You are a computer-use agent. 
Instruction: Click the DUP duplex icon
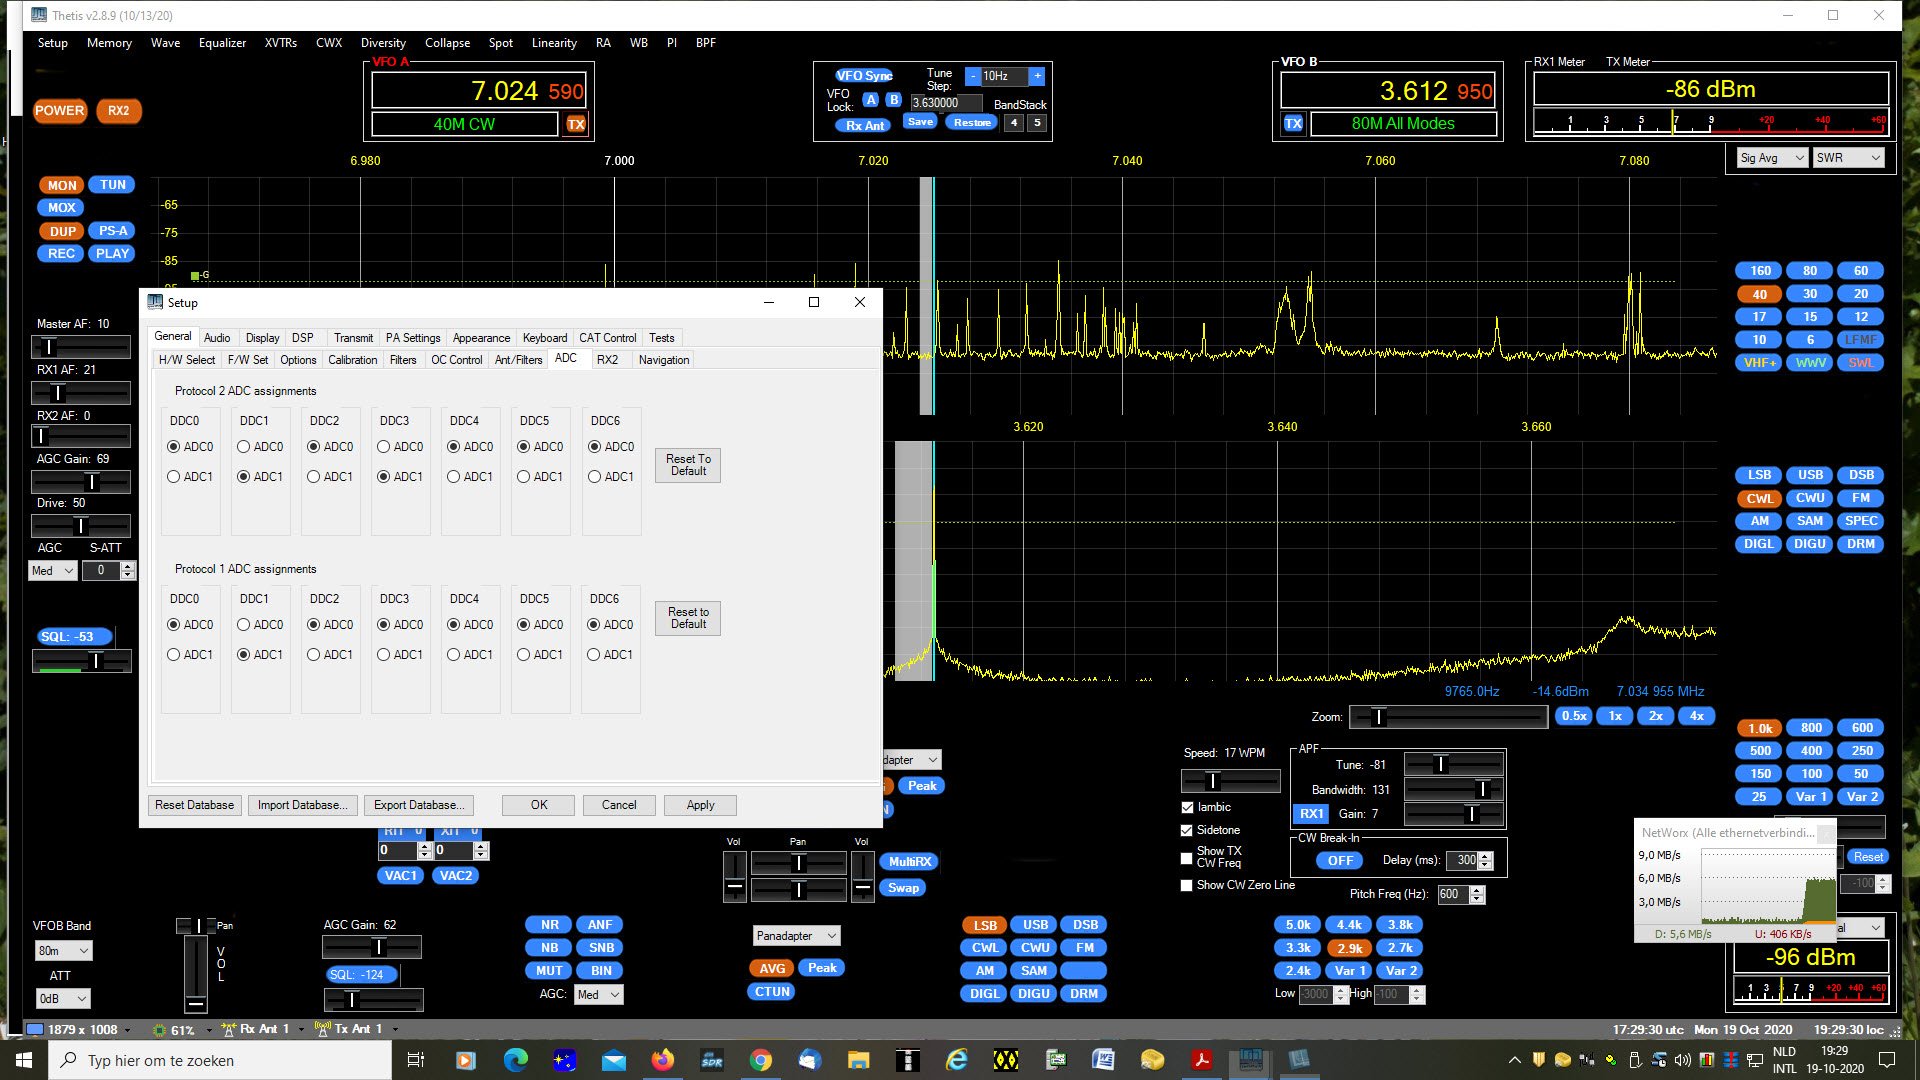(61, 231)
